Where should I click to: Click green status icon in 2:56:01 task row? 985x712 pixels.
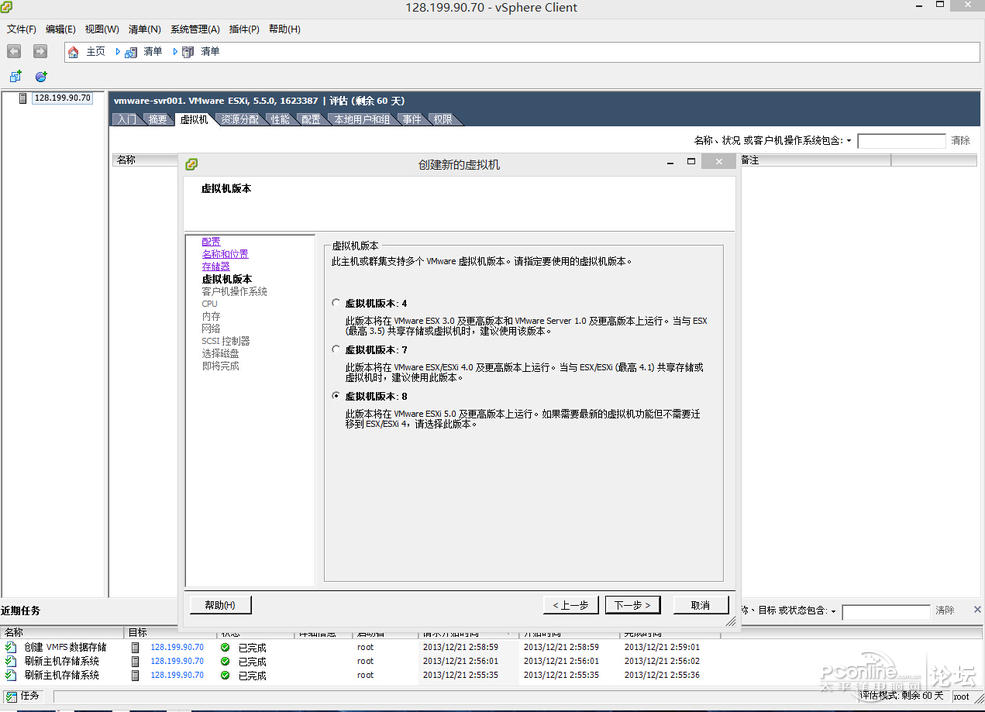225,661
